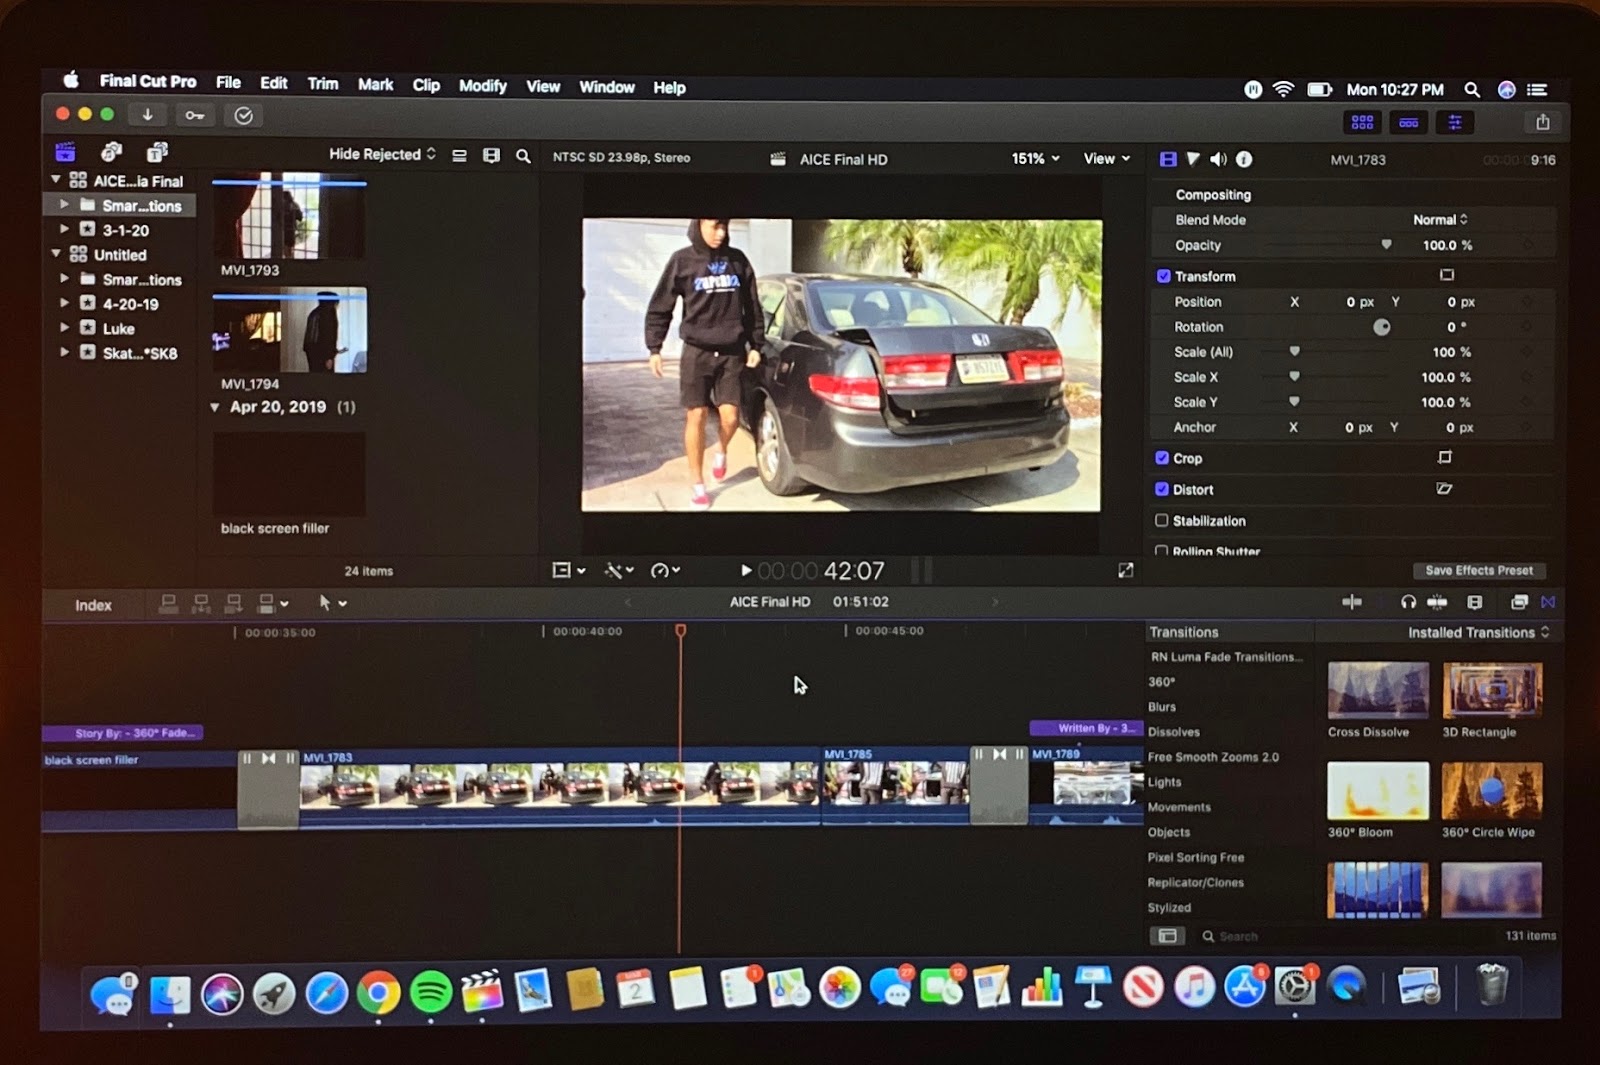Viewport: 1600px width, 1065px height.
Task: Click the Transform on-screen controls icon
Action: coord(1446,275)
